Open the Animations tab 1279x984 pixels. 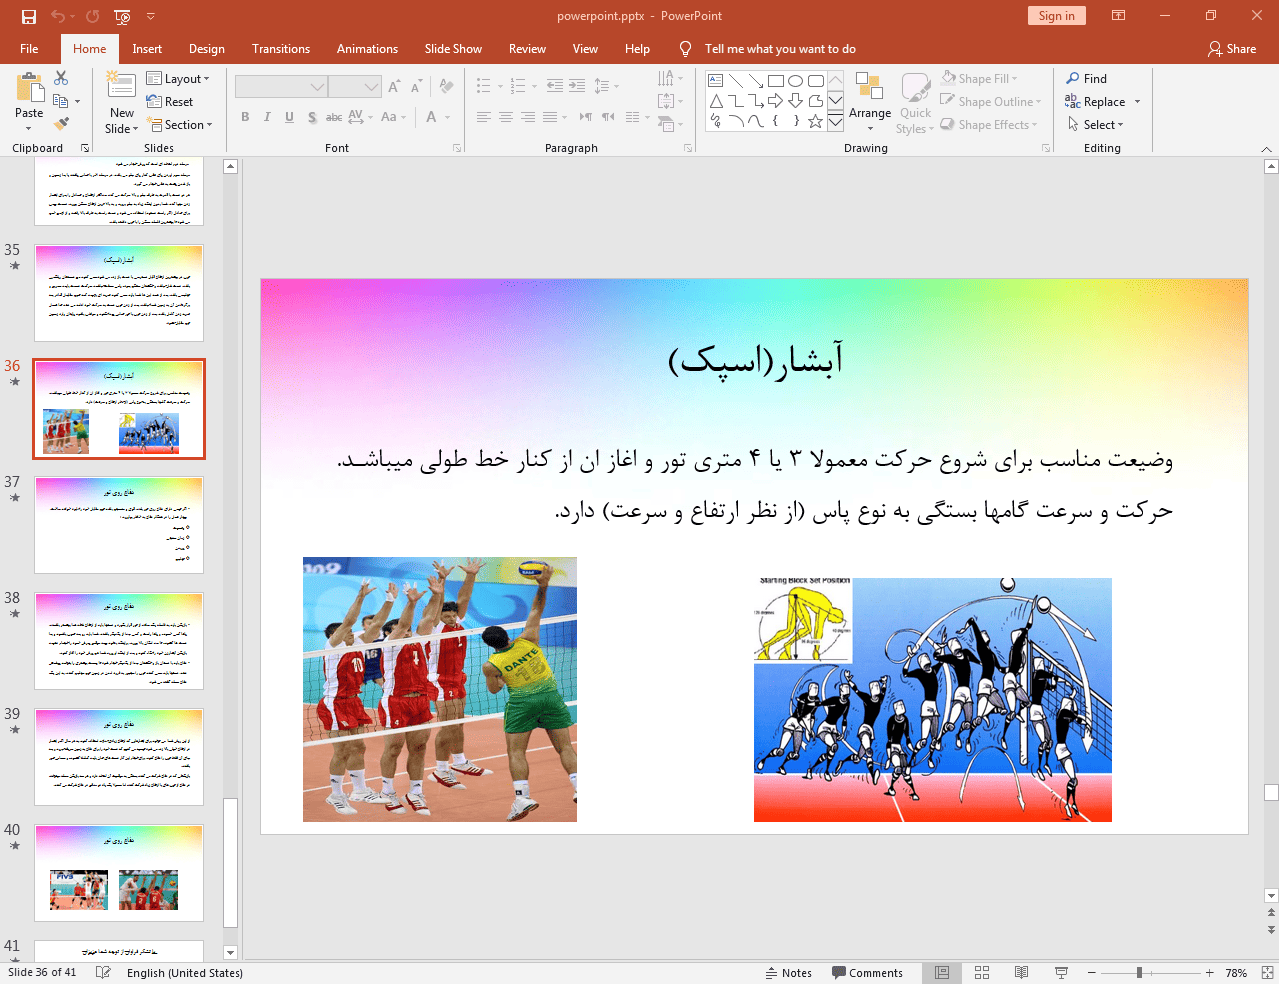click(367, 48)
